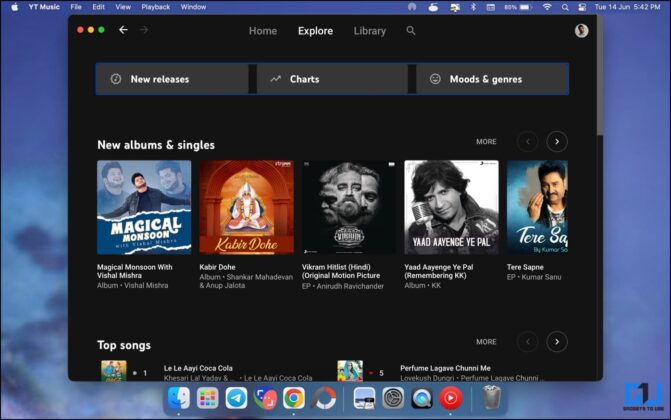671x420 pixels.
Task: Open Wi-Fi status in menu bar
Action: [x=547, y=7]
